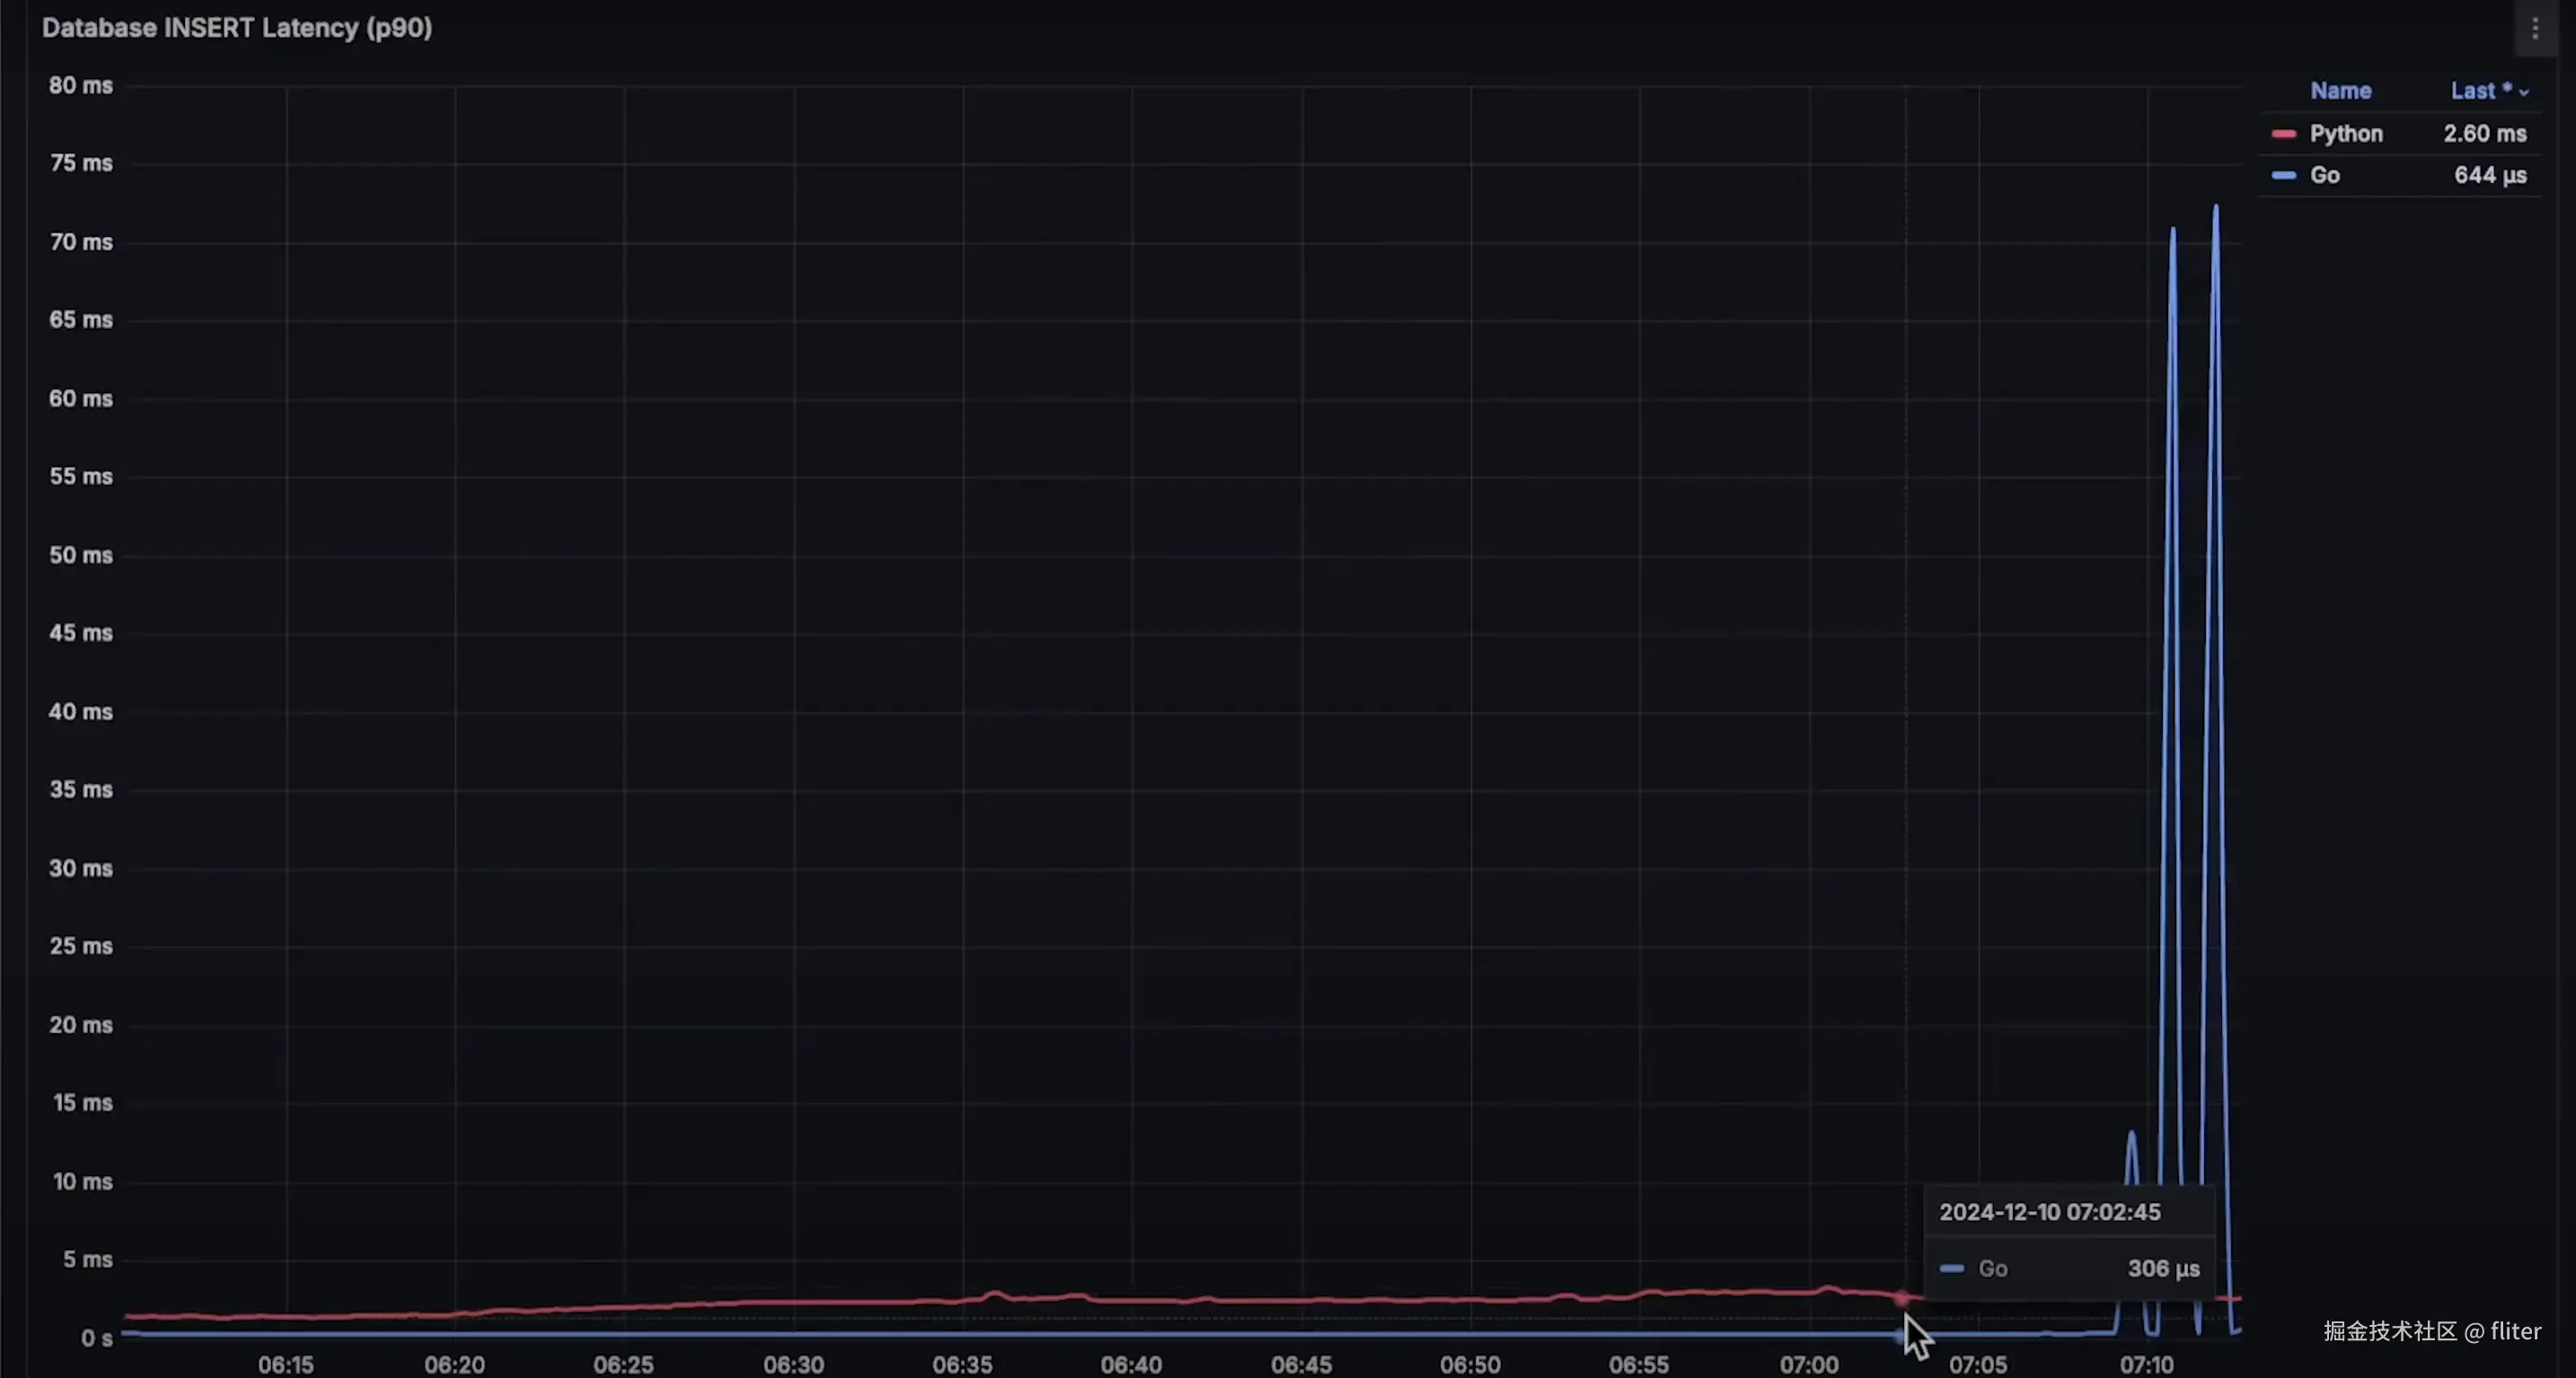Image resolution: width=2576 pixels, height=1378 pixels.
Task: Toggle visibility of the Go series in legend
Action: (2324, 176)
